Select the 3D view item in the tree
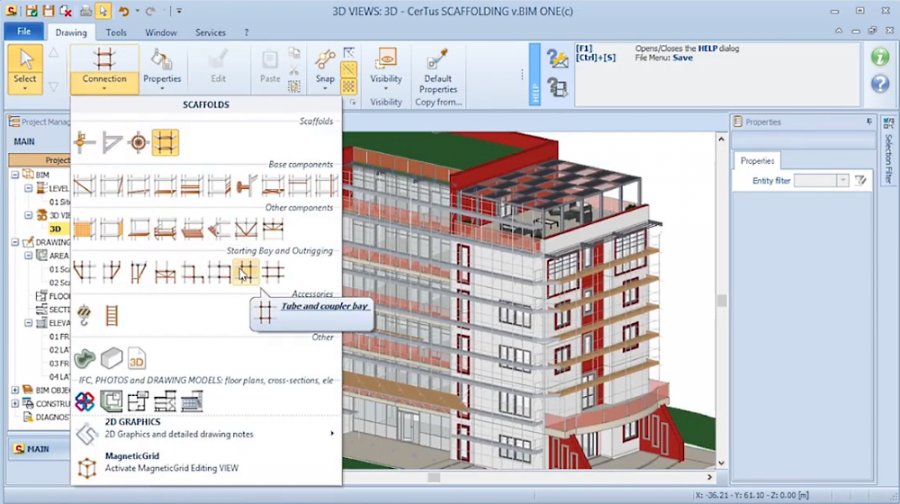900x504 pixels. click(55, 229)
